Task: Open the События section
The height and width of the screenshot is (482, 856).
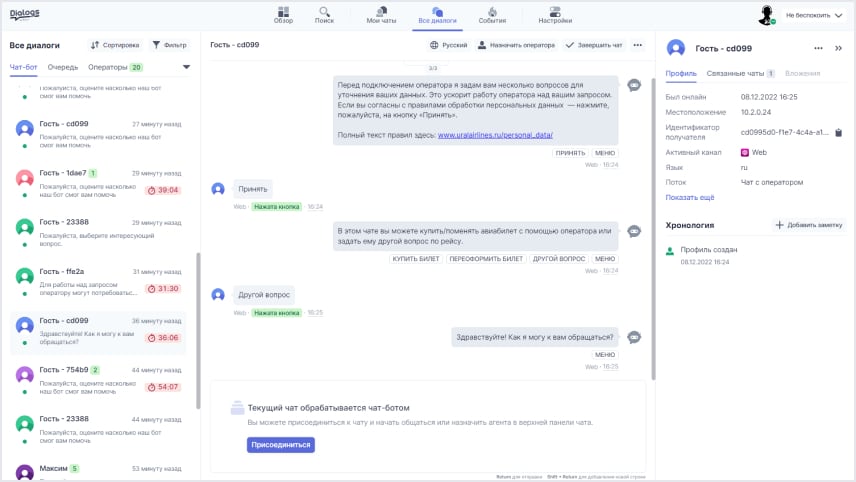Action: tap(492, 15)
